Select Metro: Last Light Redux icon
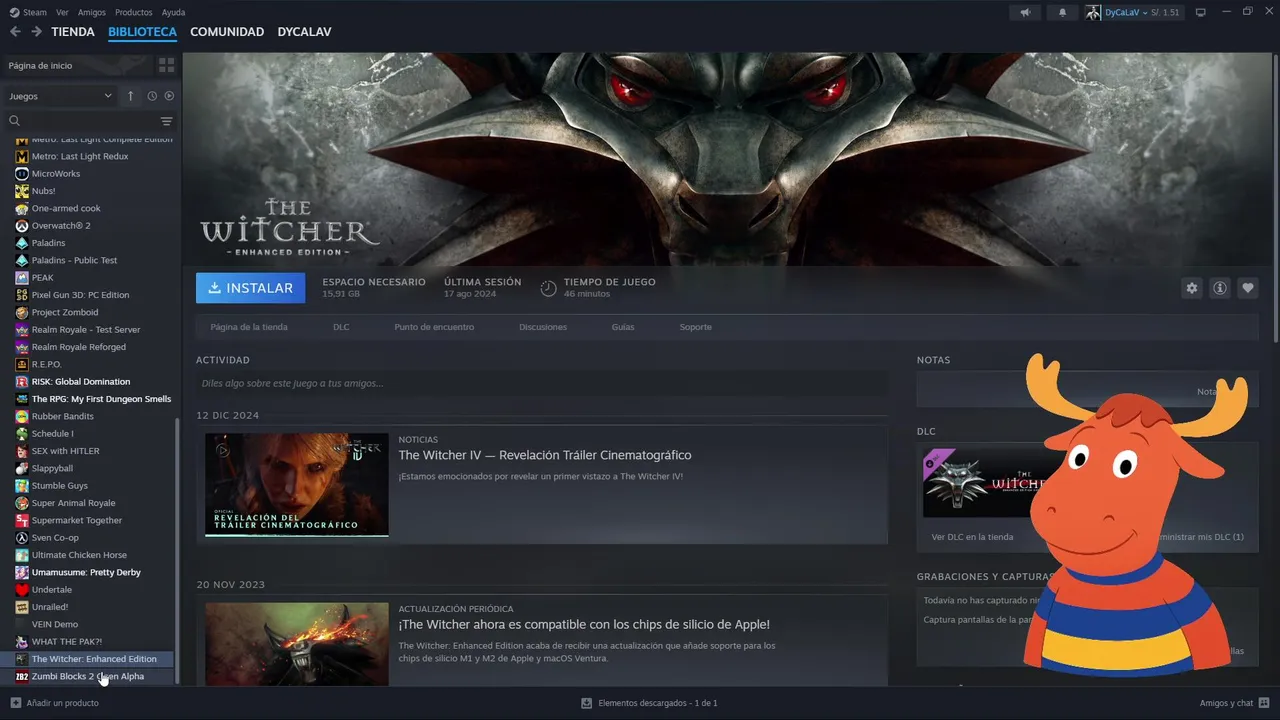This screenshot has width=1280, height=720. [x=22, y=156]
